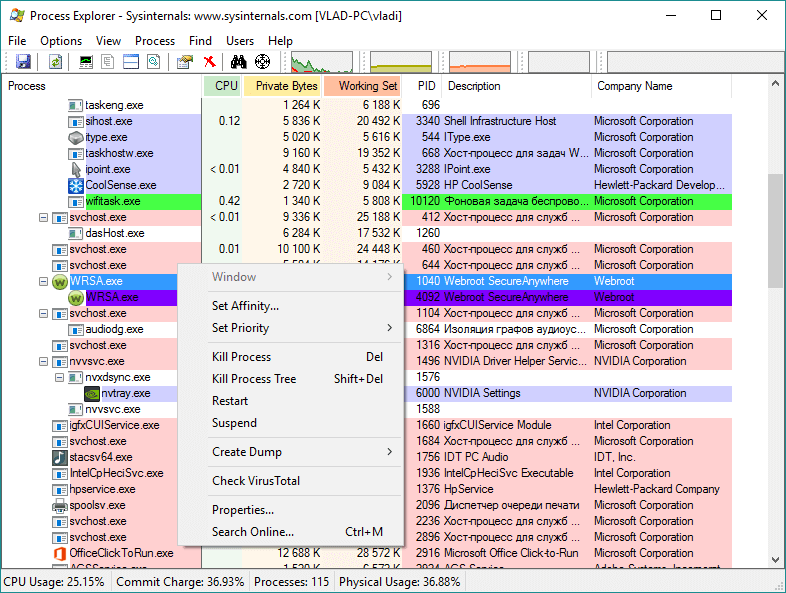This screenshot has width=786, height=593.
Task: Collapse the nvvsvc.exe parent node
Action: 44,361
